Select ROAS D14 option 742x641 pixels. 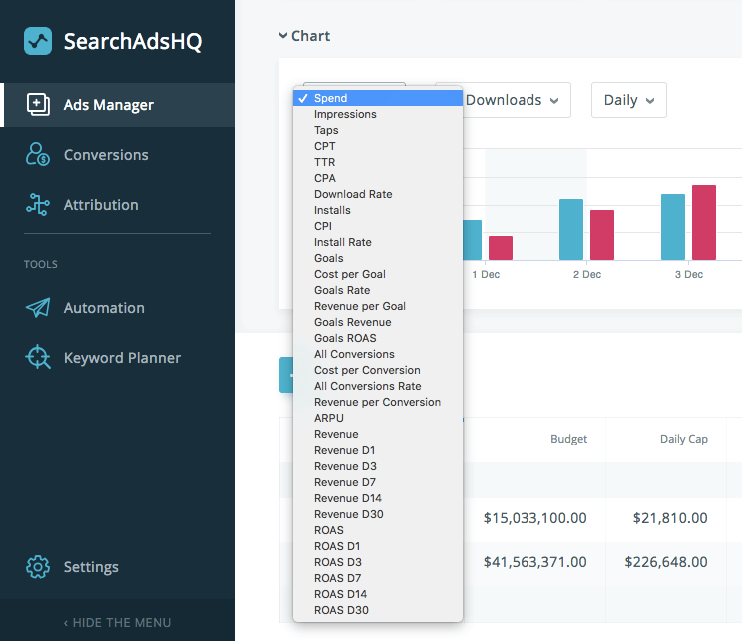tap(378, 594)
